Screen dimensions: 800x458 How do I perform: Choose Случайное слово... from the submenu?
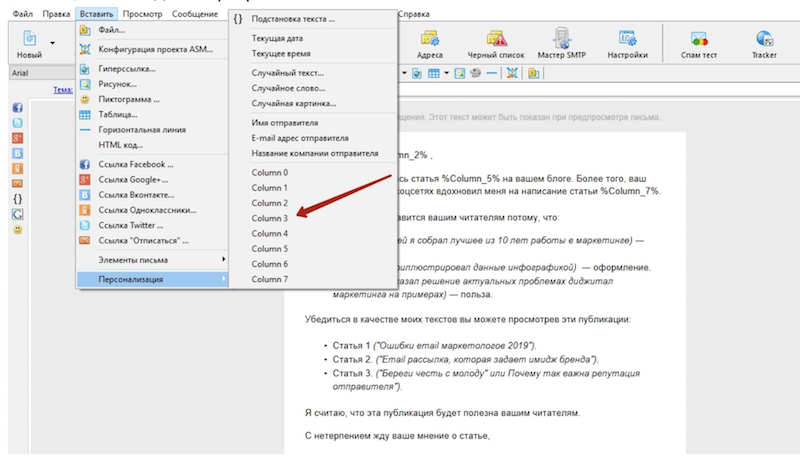click(313, 88)
